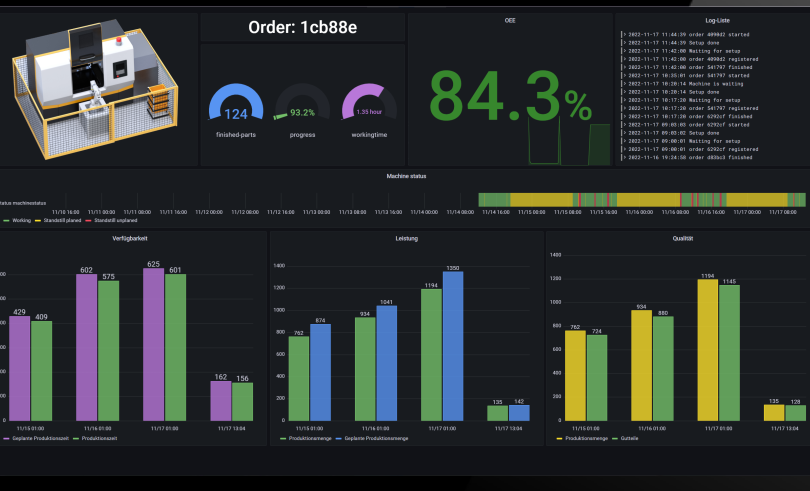810x491 pixels.
Task: Click the Machine status panel title
Action: [406, 176]
